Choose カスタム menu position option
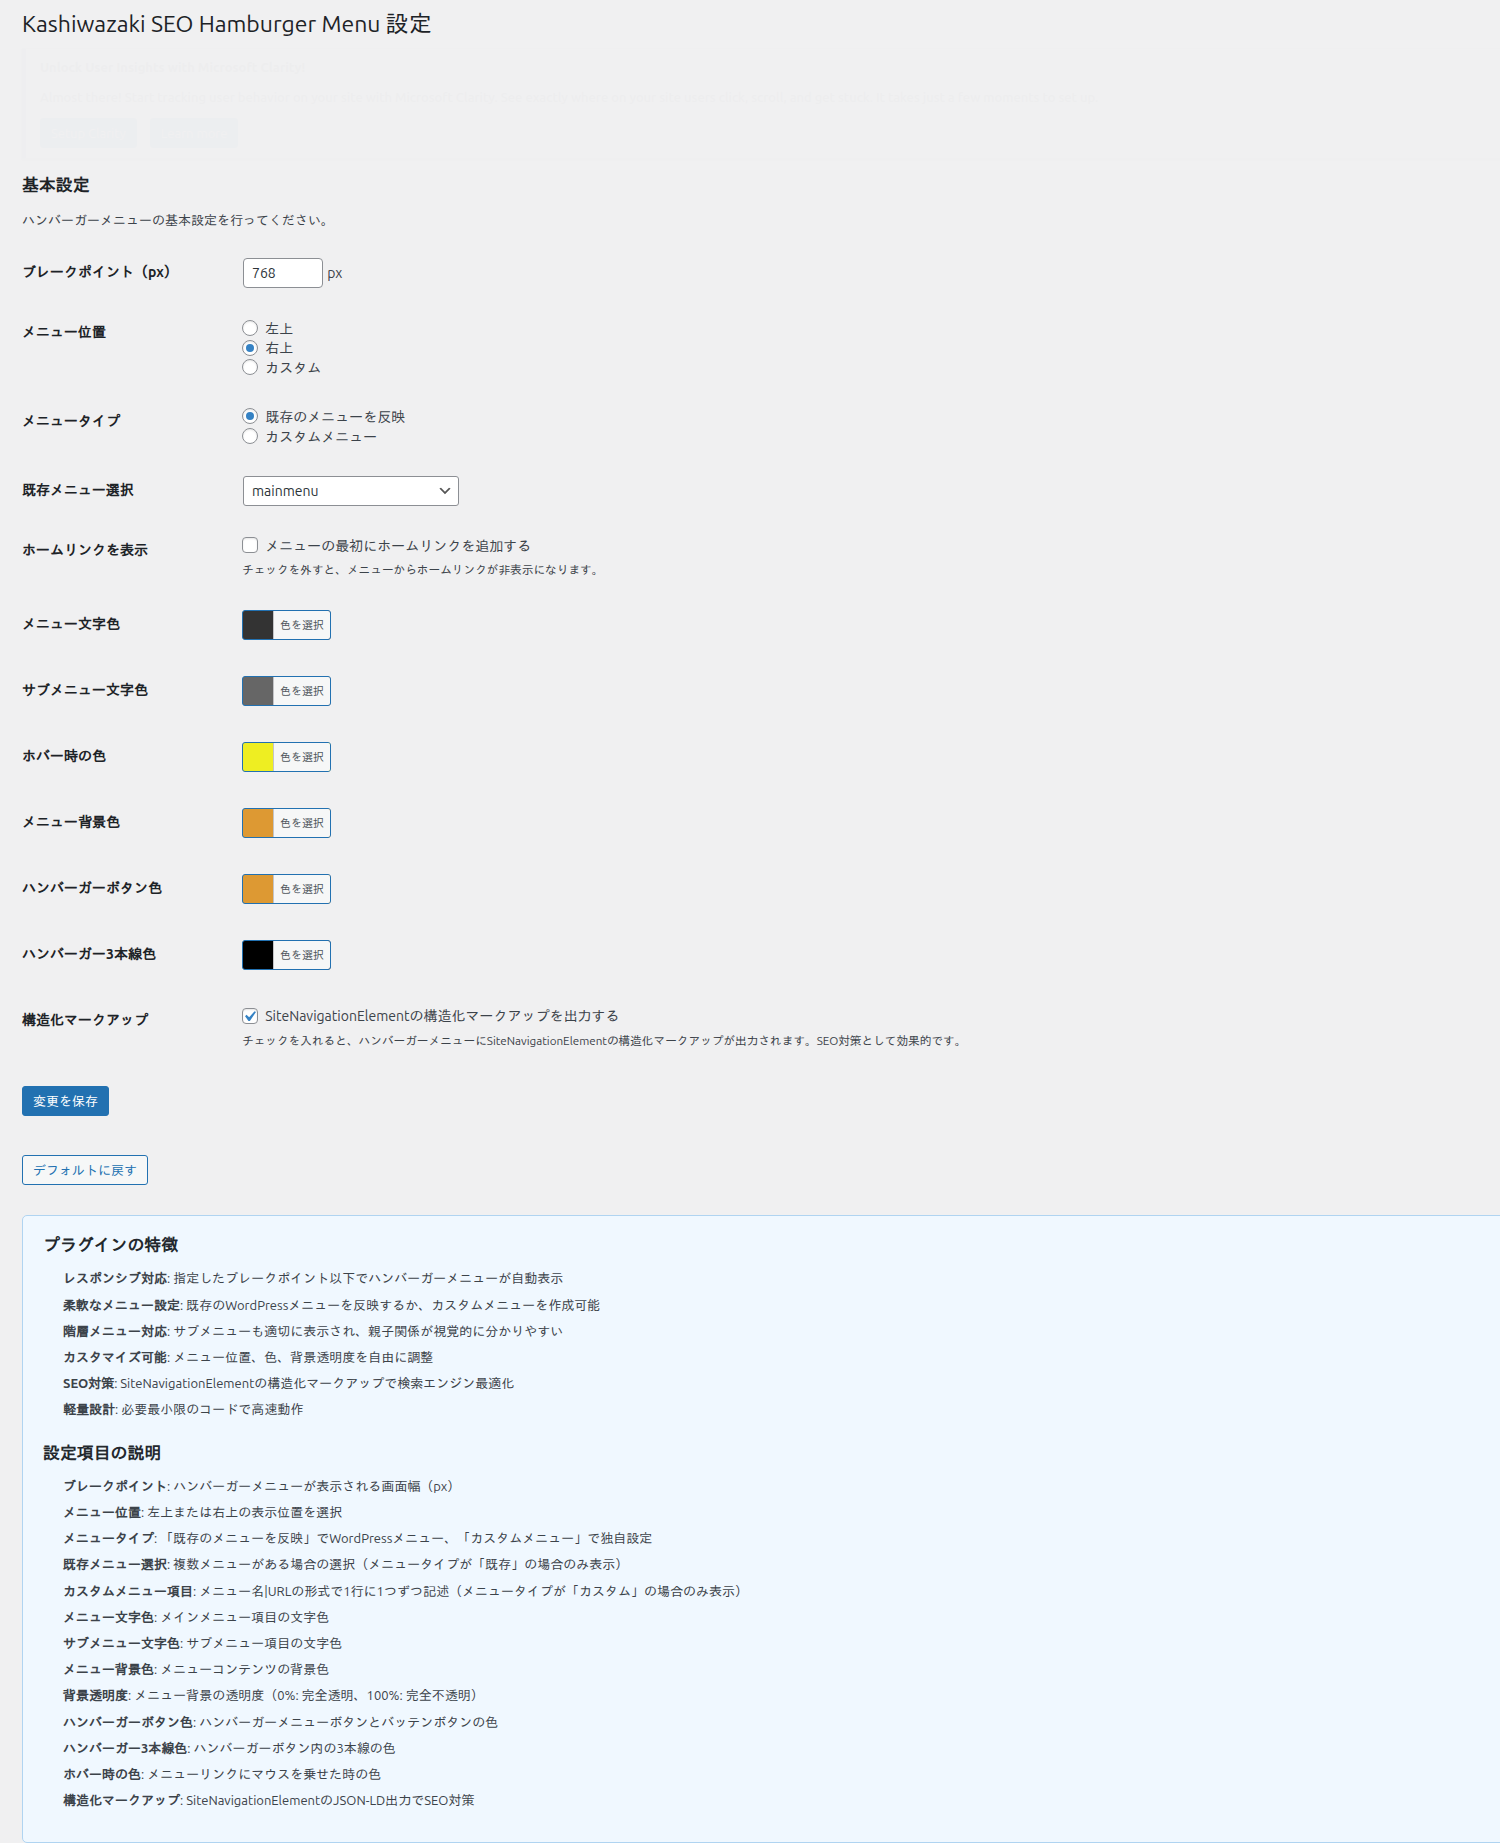This screenshot has height=1843, width=1500. coord(250,367)
